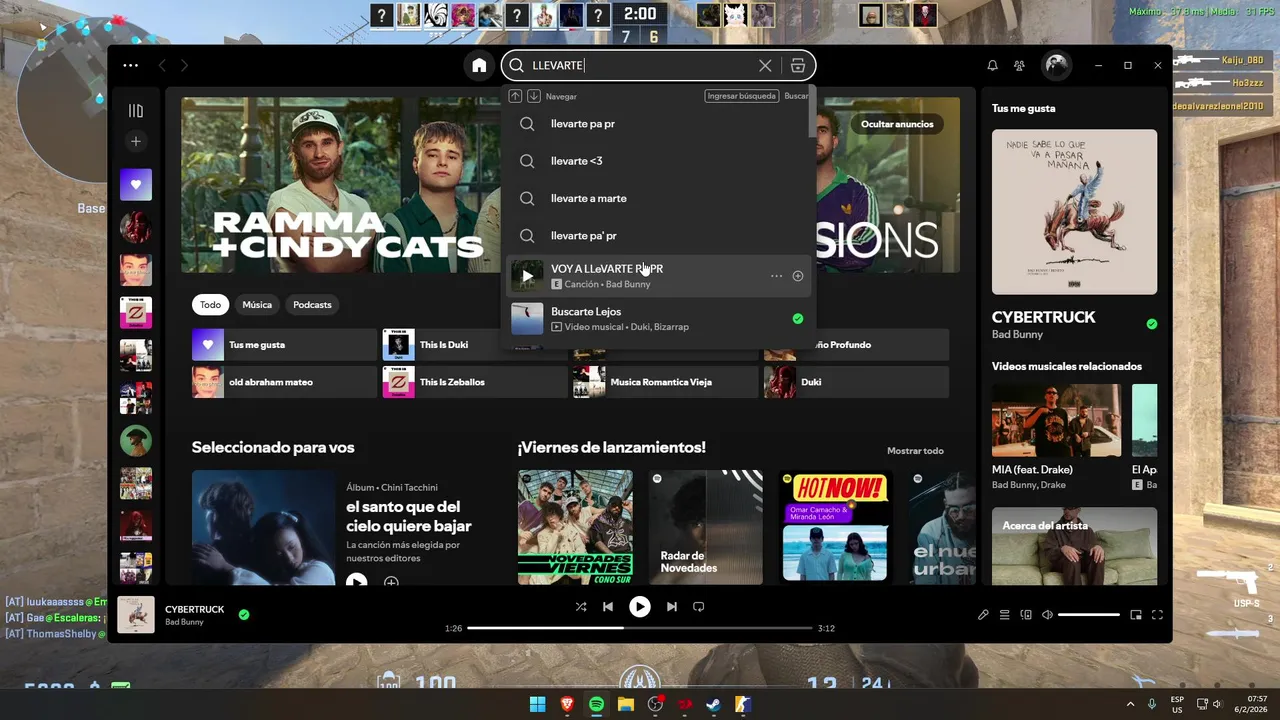Open 'Novedades Viernes Cono Sur' playlist cover
This screenshot has width=1280, height=720.
[575, 527]
